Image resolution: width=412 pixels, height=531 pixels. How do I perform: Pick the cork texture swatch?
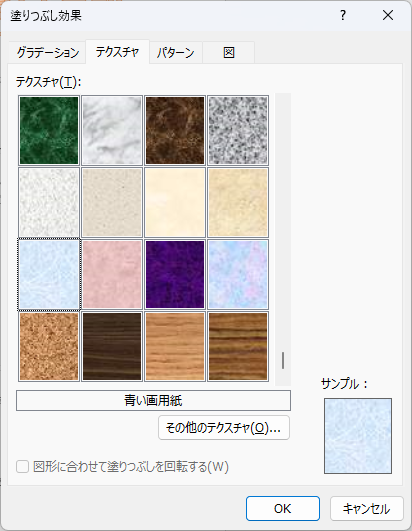49,346
